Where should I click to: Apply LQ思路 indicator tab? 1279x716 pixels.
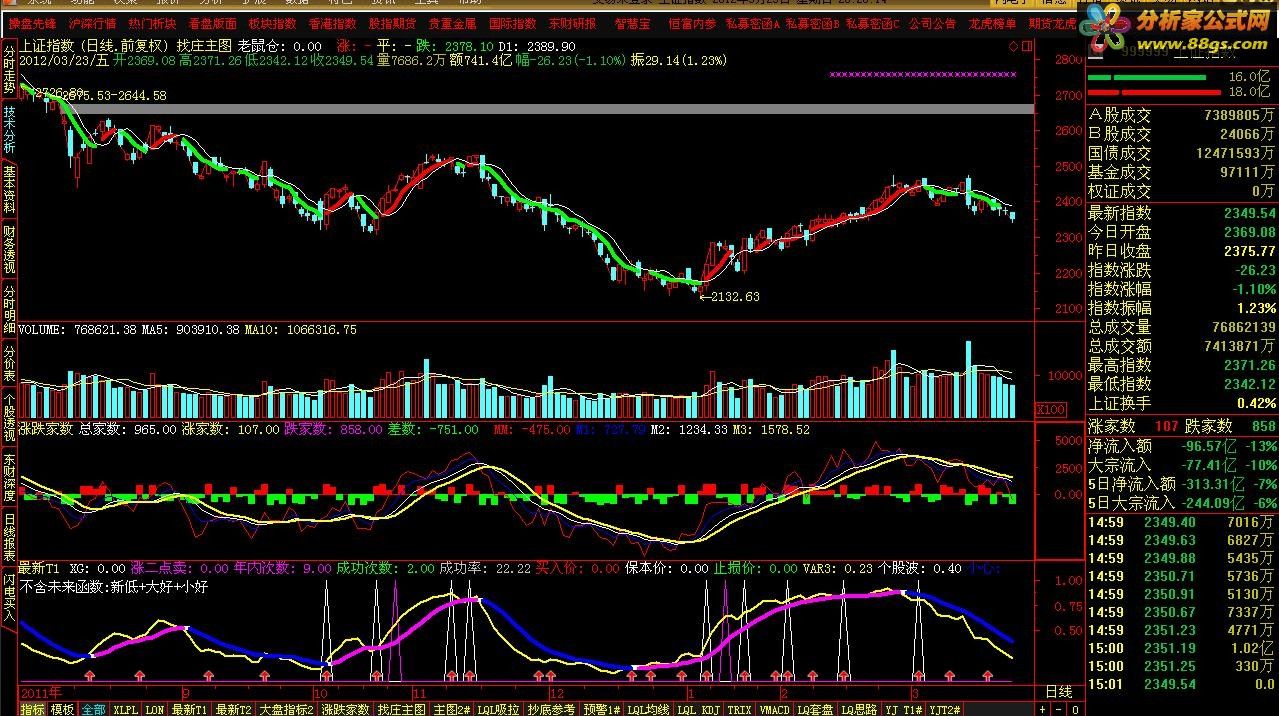(859, 709)
